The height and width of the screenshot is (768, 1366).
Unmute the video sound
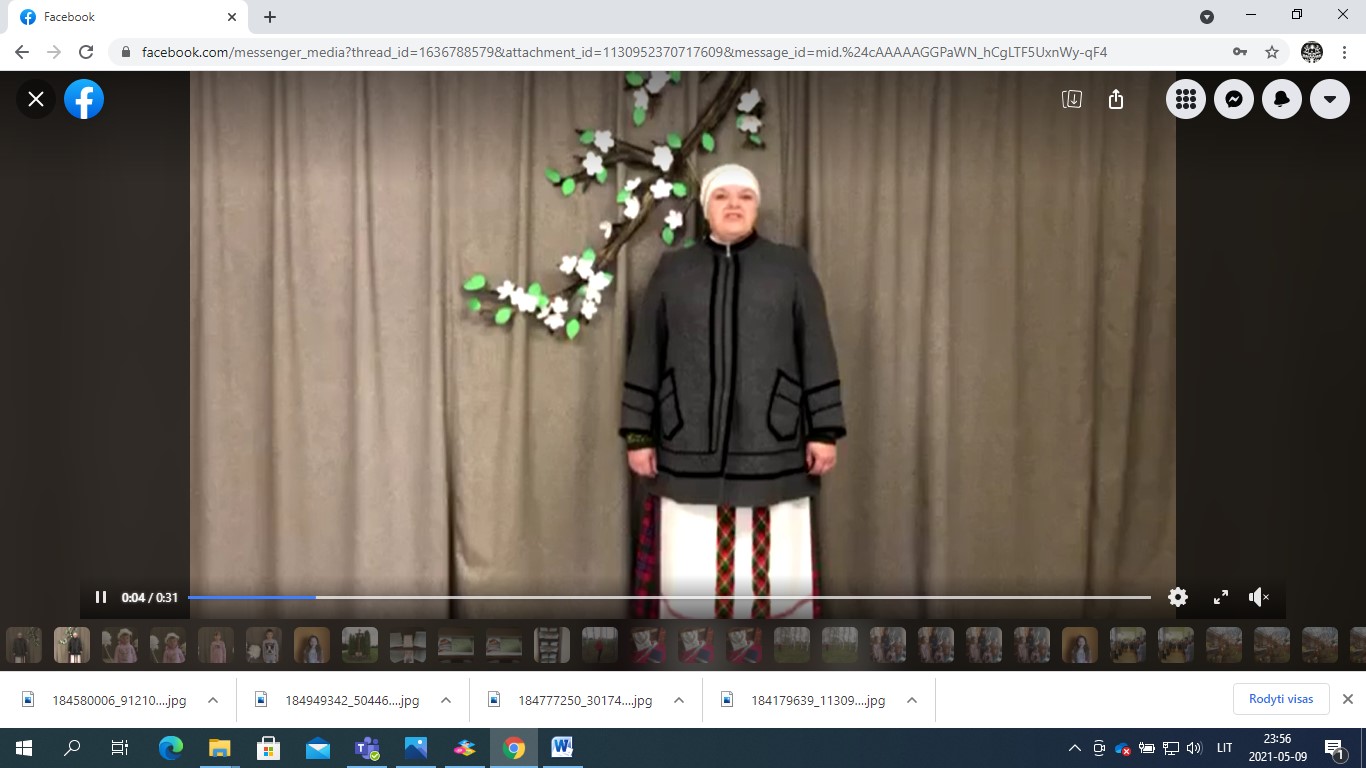click(x=1259, y=597)
